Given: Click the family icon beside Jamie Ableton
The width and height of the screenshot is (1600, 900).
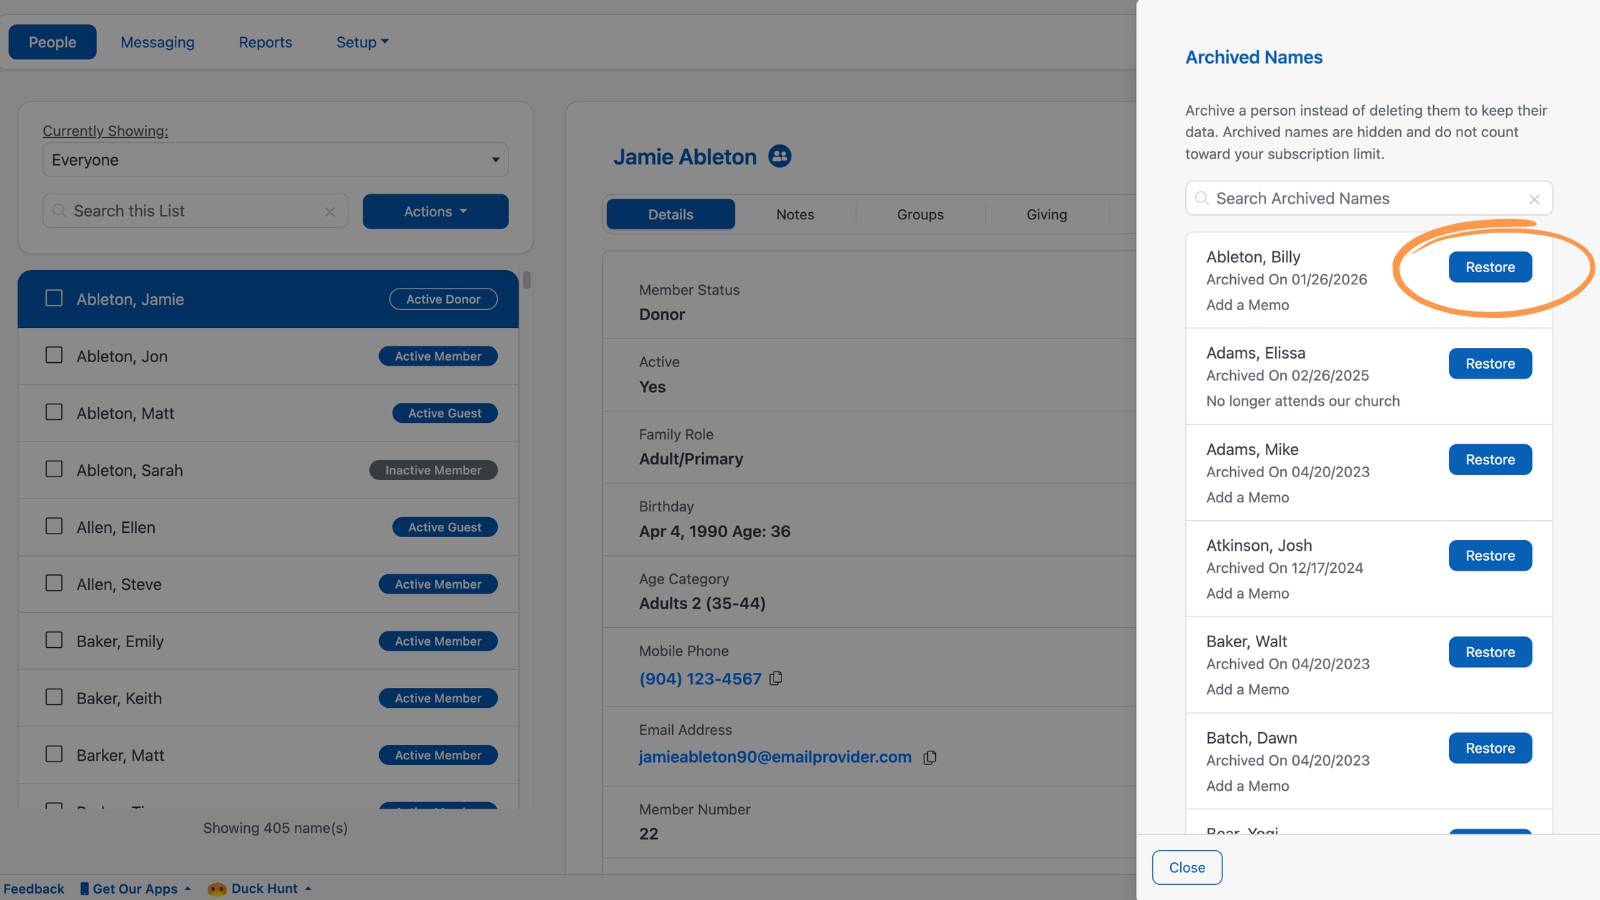Looking at the screenshot, I should (x=780, y=156).
